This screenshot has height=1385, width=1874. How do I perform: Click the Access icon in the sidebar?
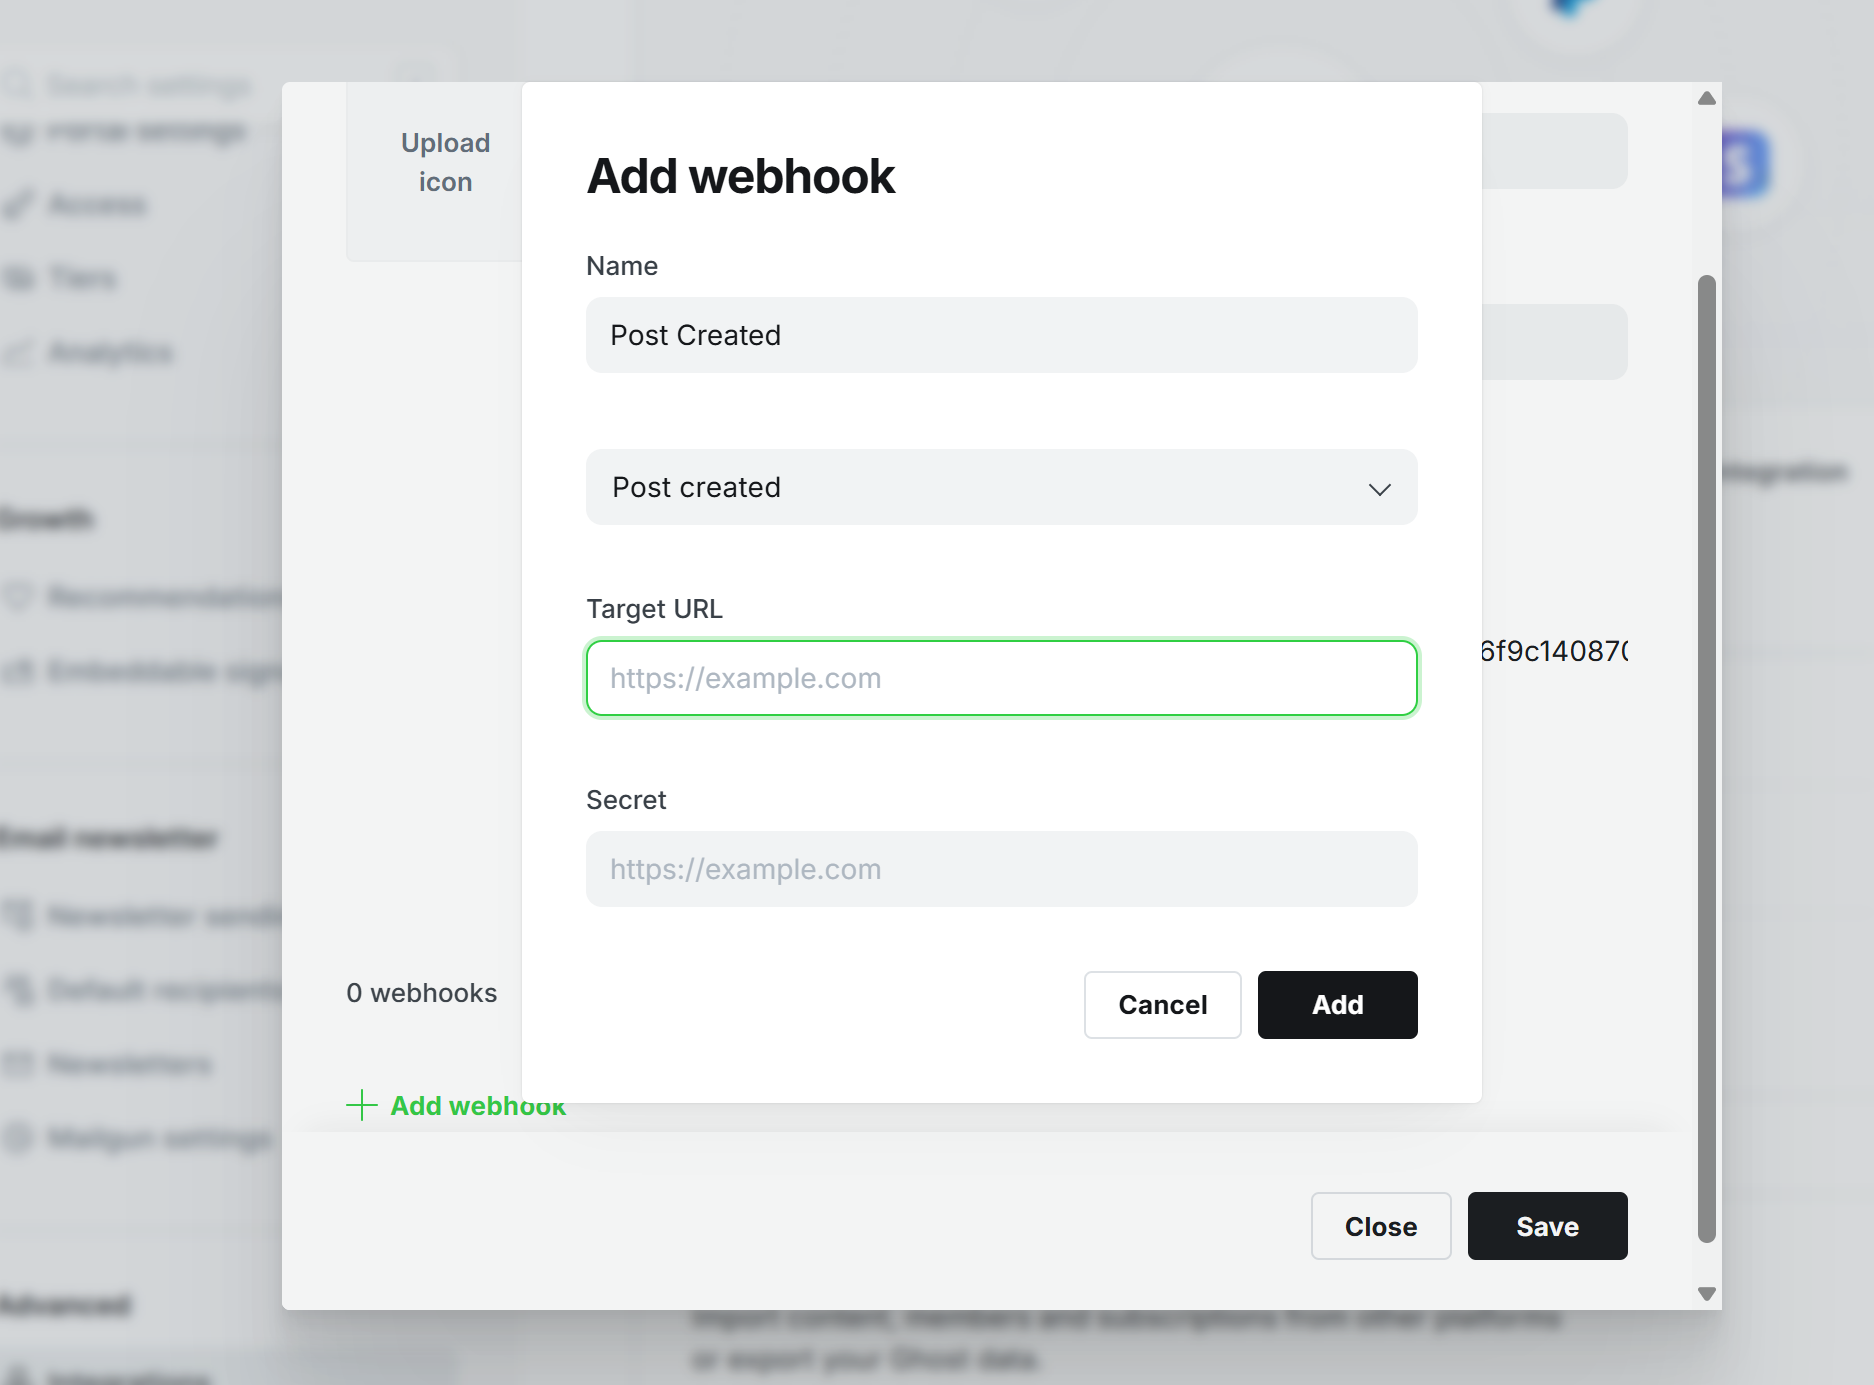point(18,204)
